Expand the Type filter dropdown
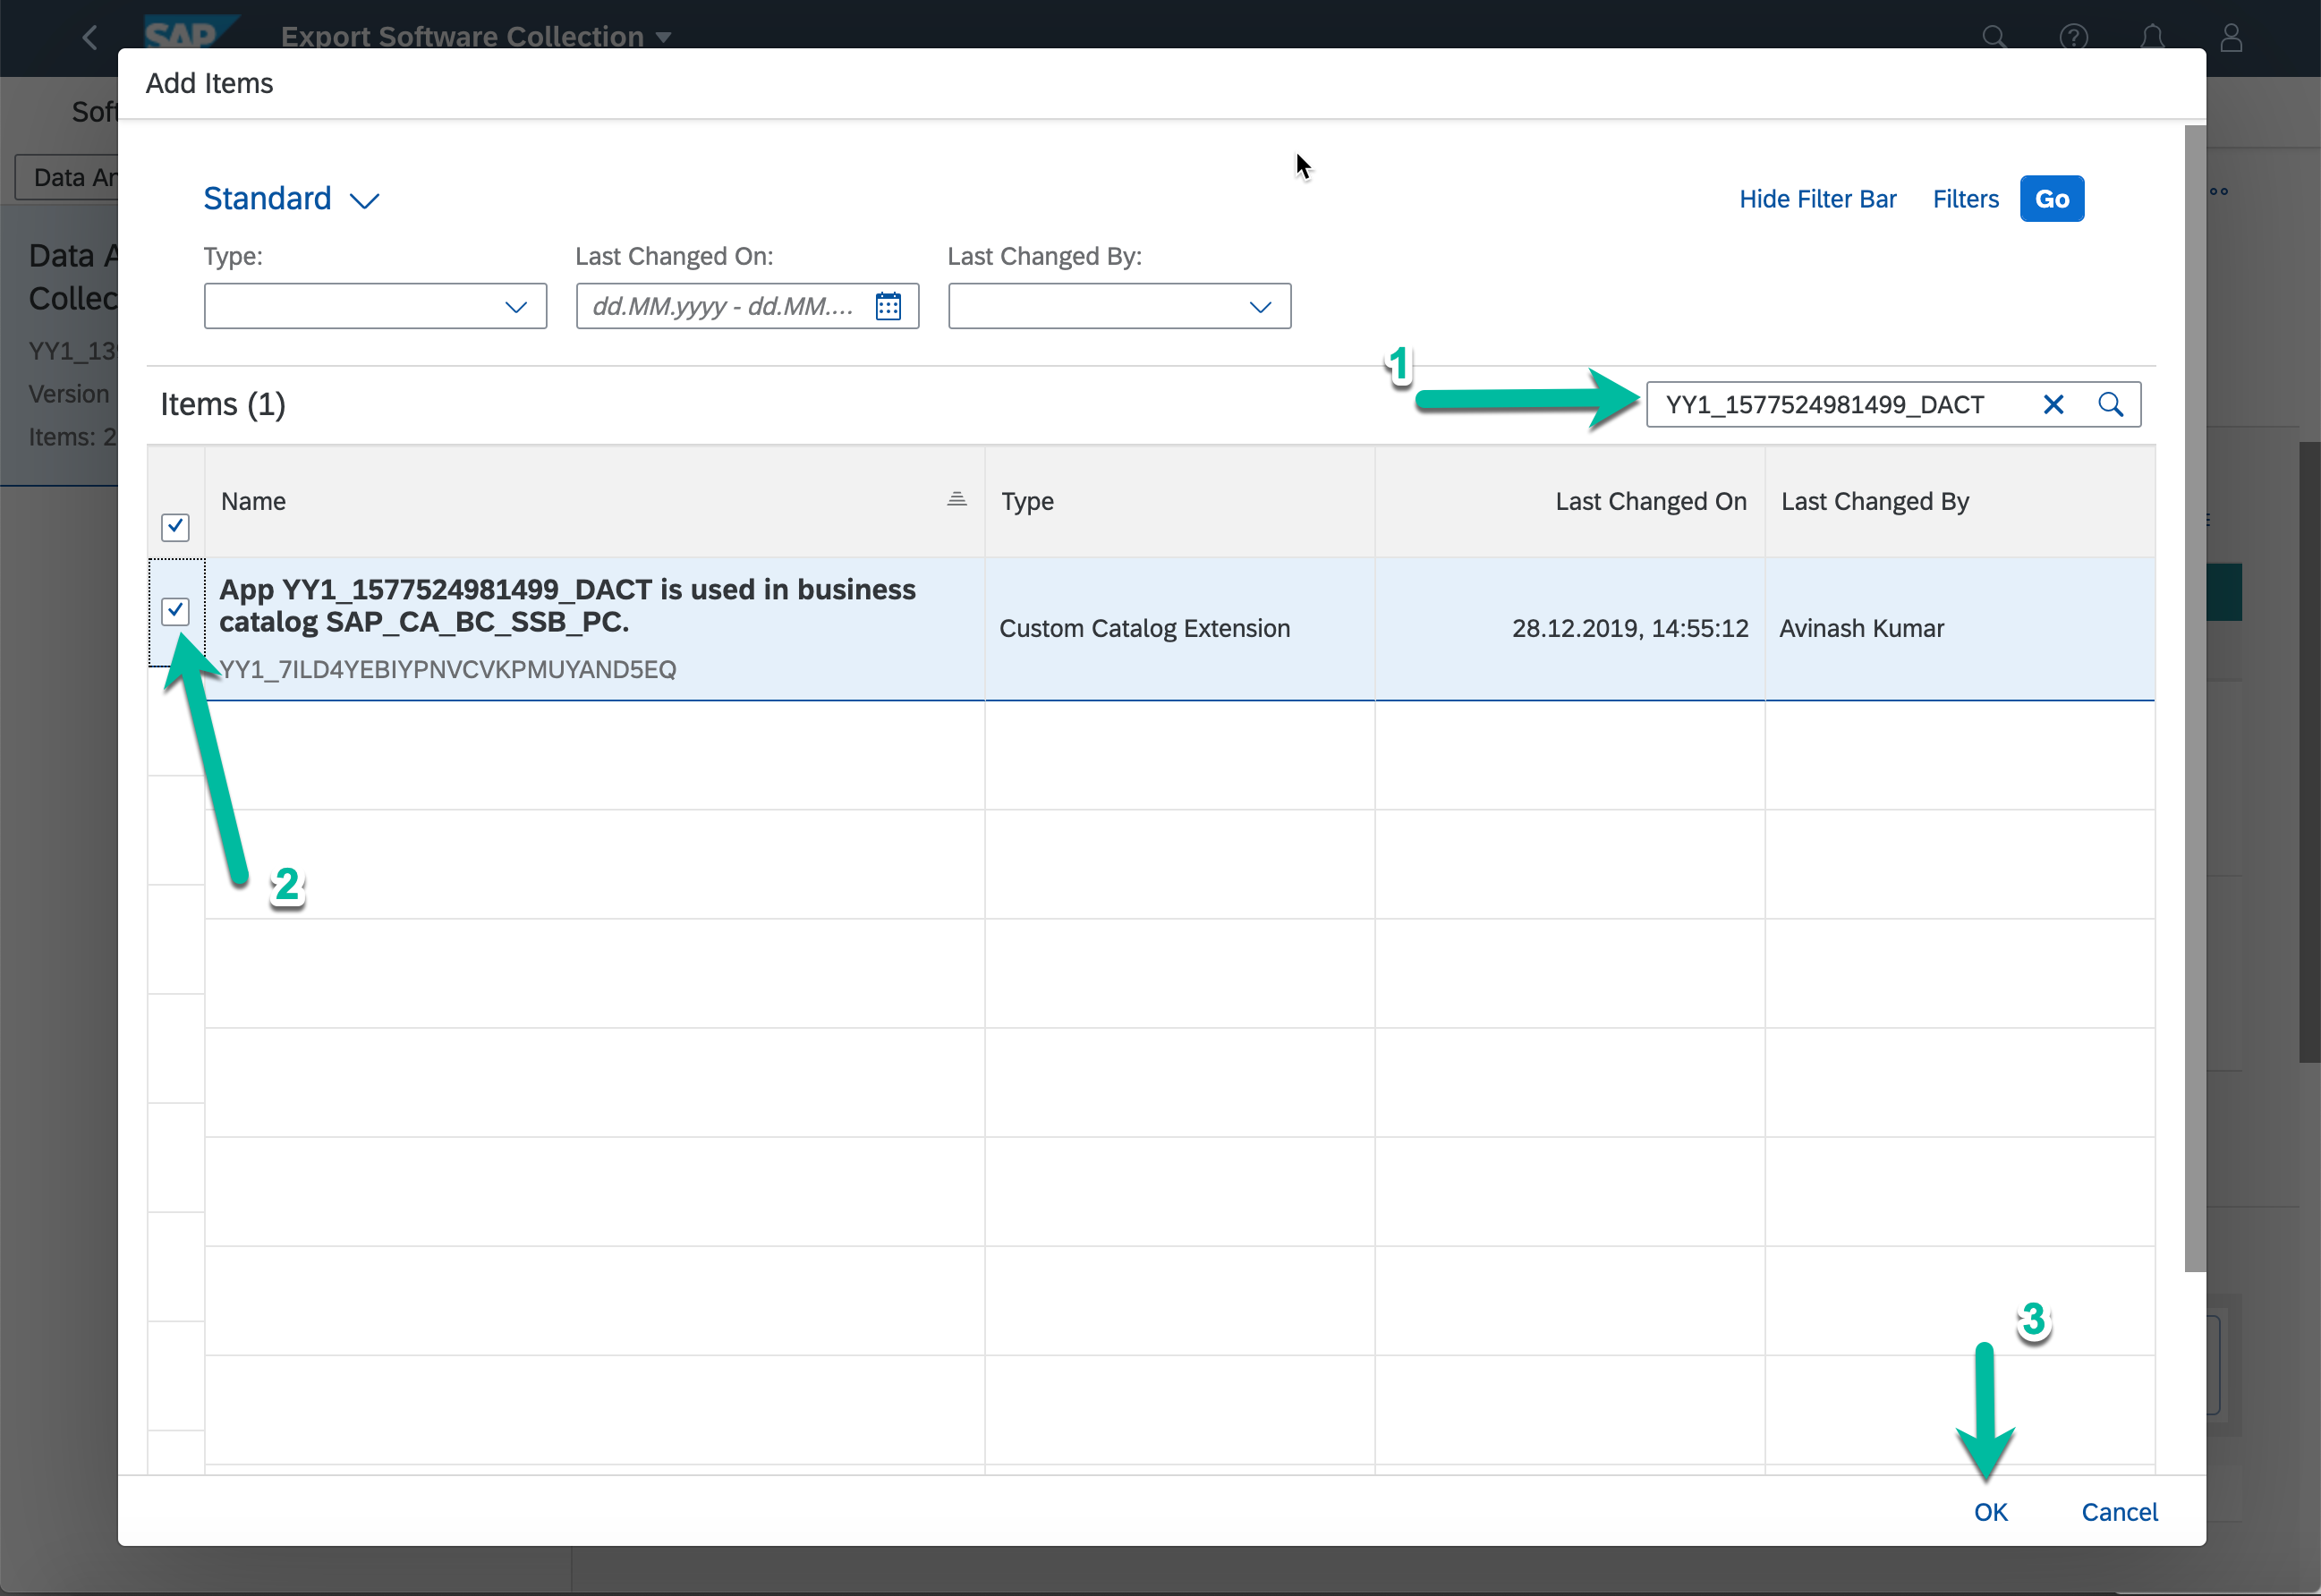This screenshot has width=2321, height=1596. coord(515,307)
